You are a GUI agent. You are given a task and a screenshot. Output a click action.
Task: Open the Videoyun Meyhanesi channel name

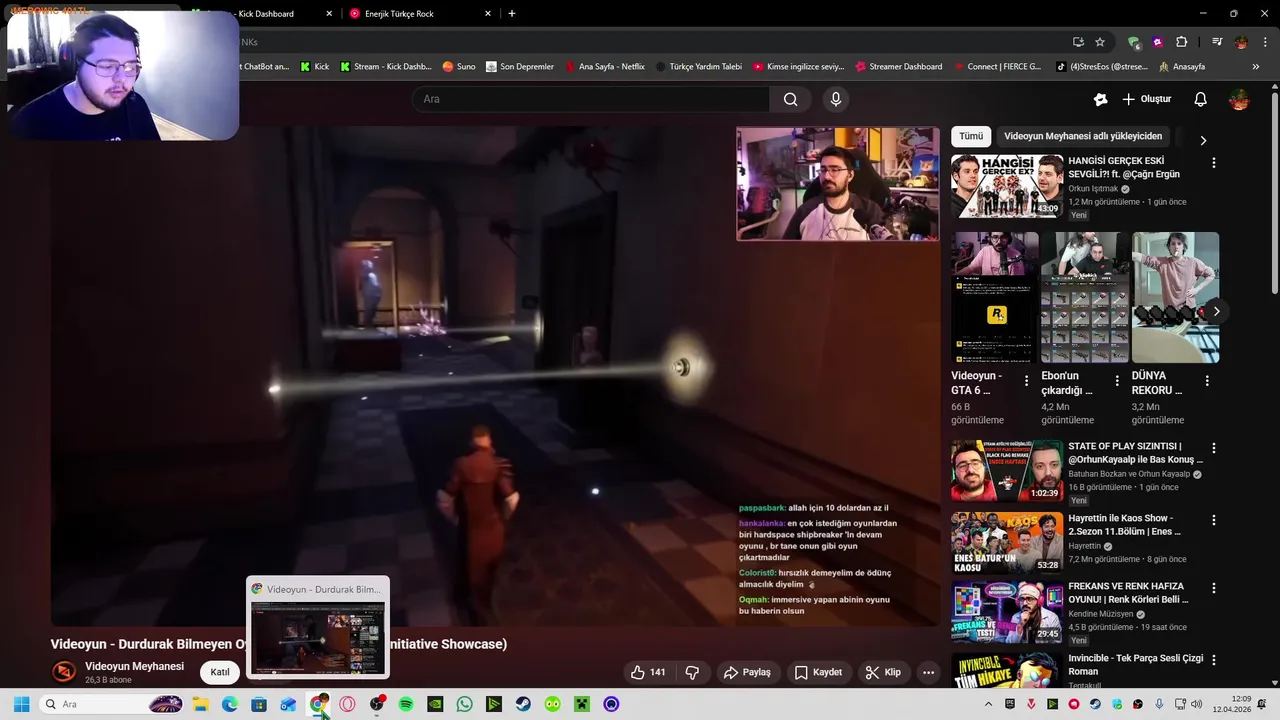134,666
